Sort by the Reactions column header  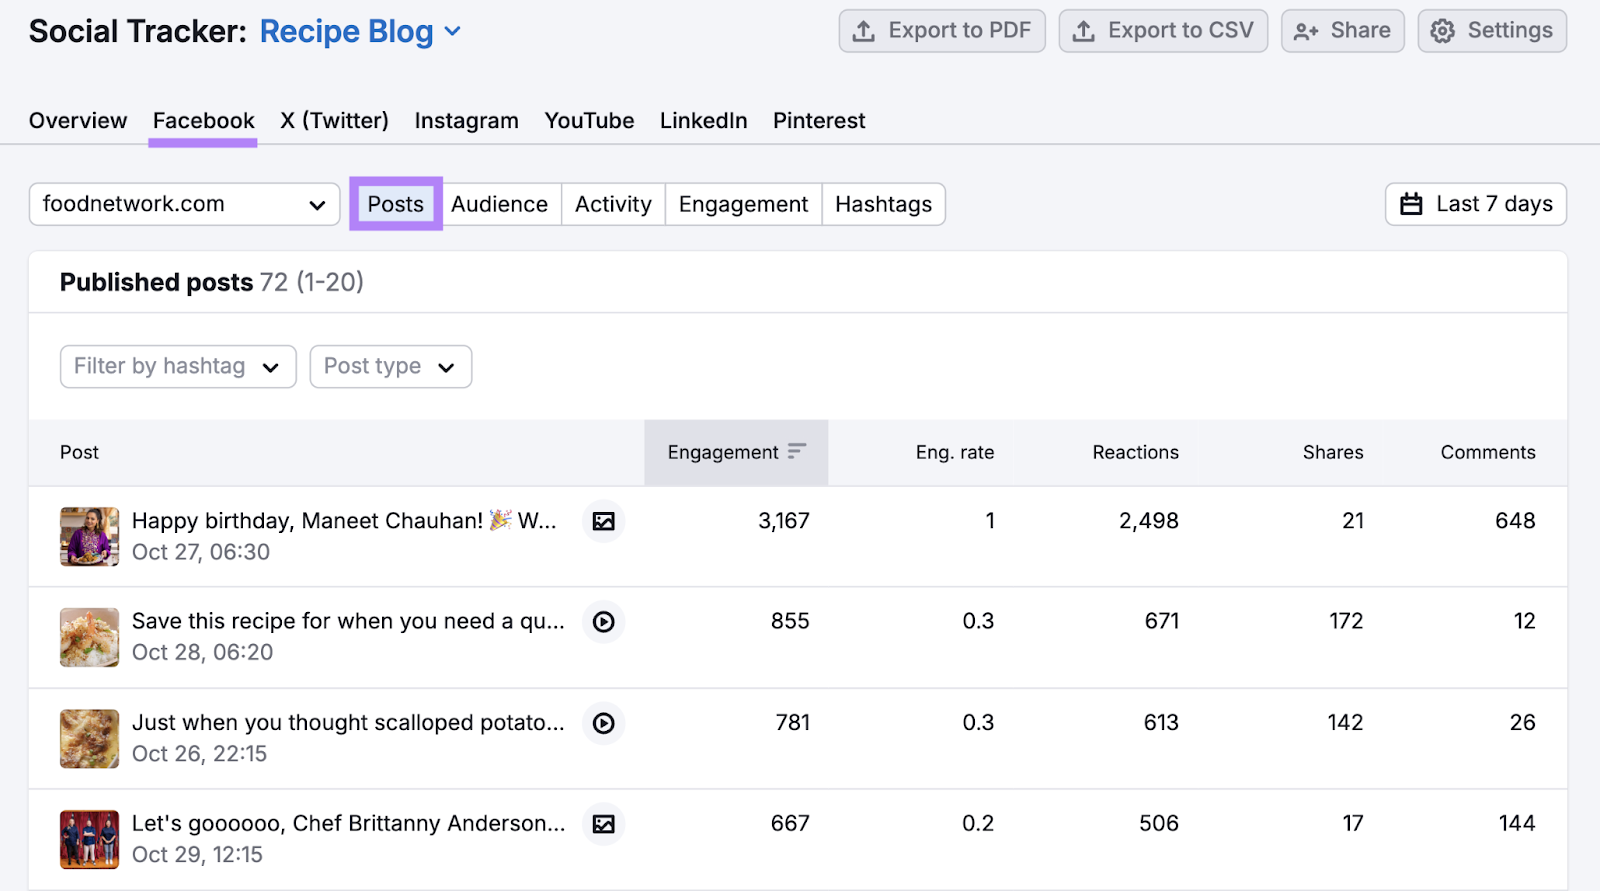[1135, 452]
